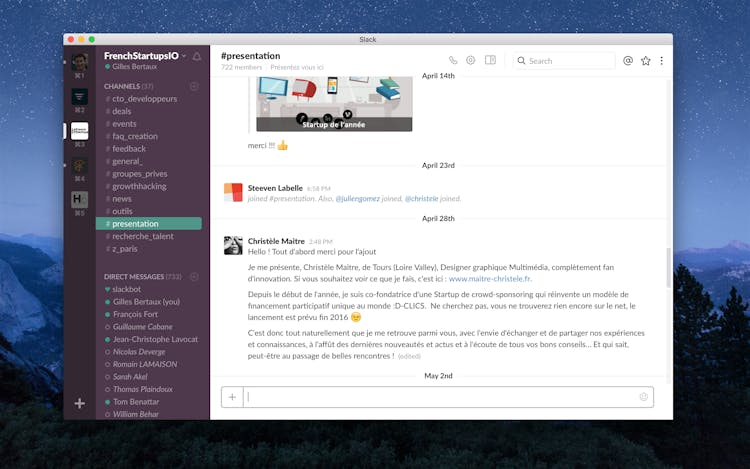750x469 pixels.
Task: Open the www.maitre-christele.fr link
Action: coord(489,279)
